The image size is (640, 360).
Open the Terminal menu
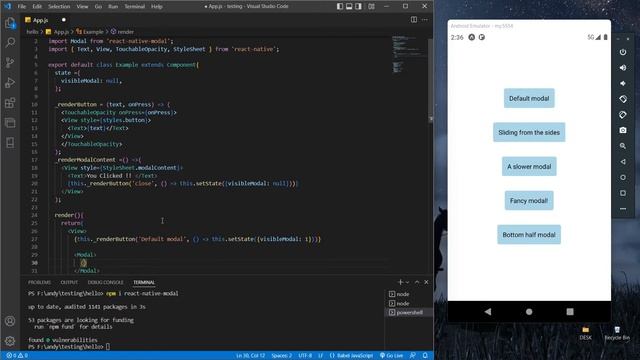pos(135,6)
